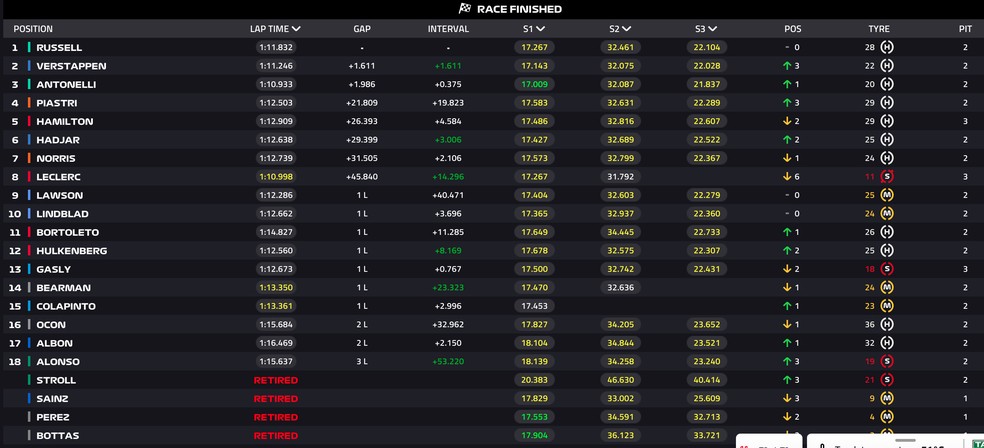Click the RACE FINISHED status heading
Image resolution: width=984 pixels, height=448 pixels.
519,9
